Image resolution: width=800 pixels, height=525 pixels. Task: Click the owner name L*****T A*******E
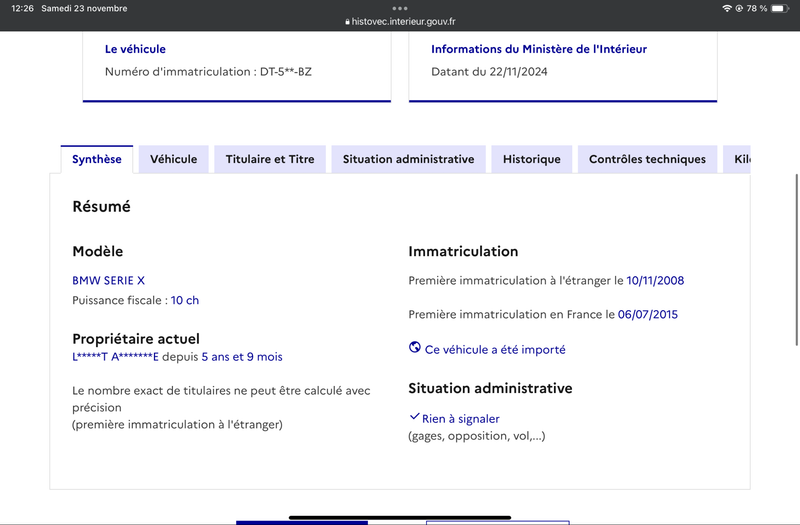point(115,357)
